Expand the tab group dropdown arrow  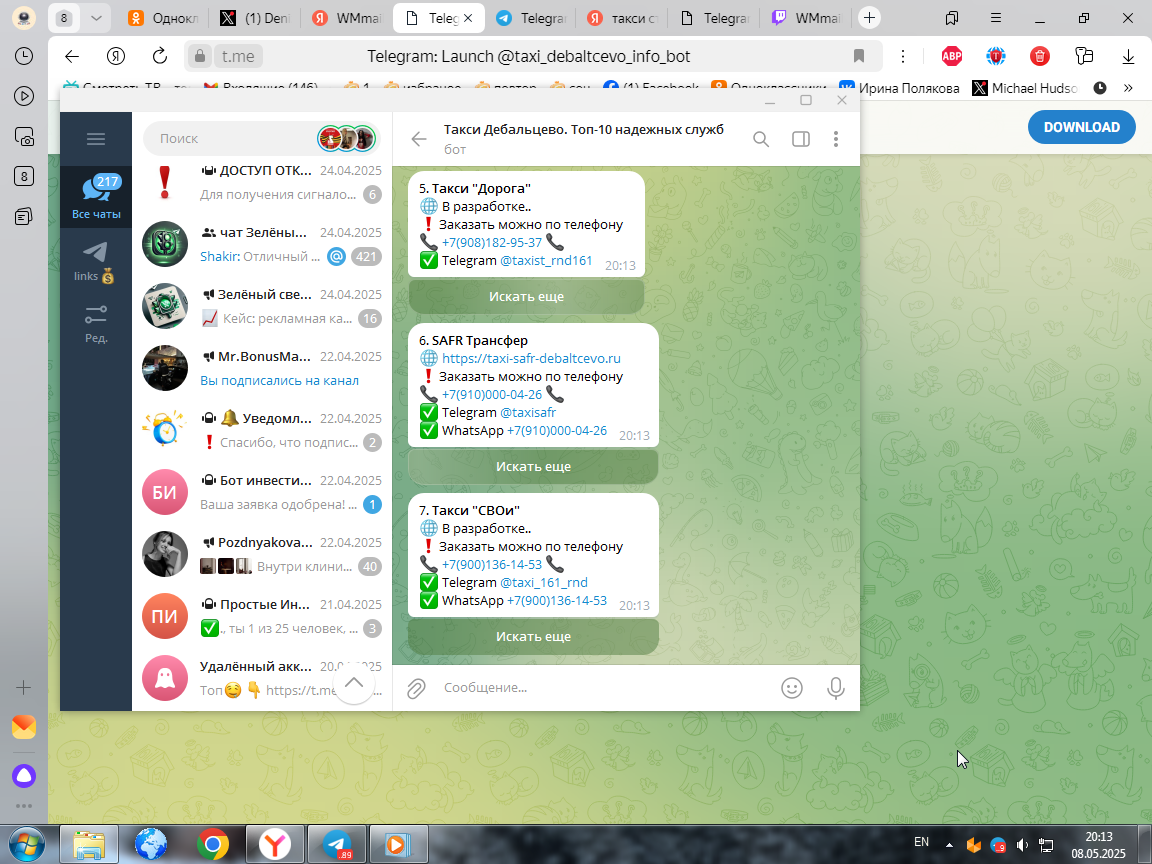click(x=96, y=18)
